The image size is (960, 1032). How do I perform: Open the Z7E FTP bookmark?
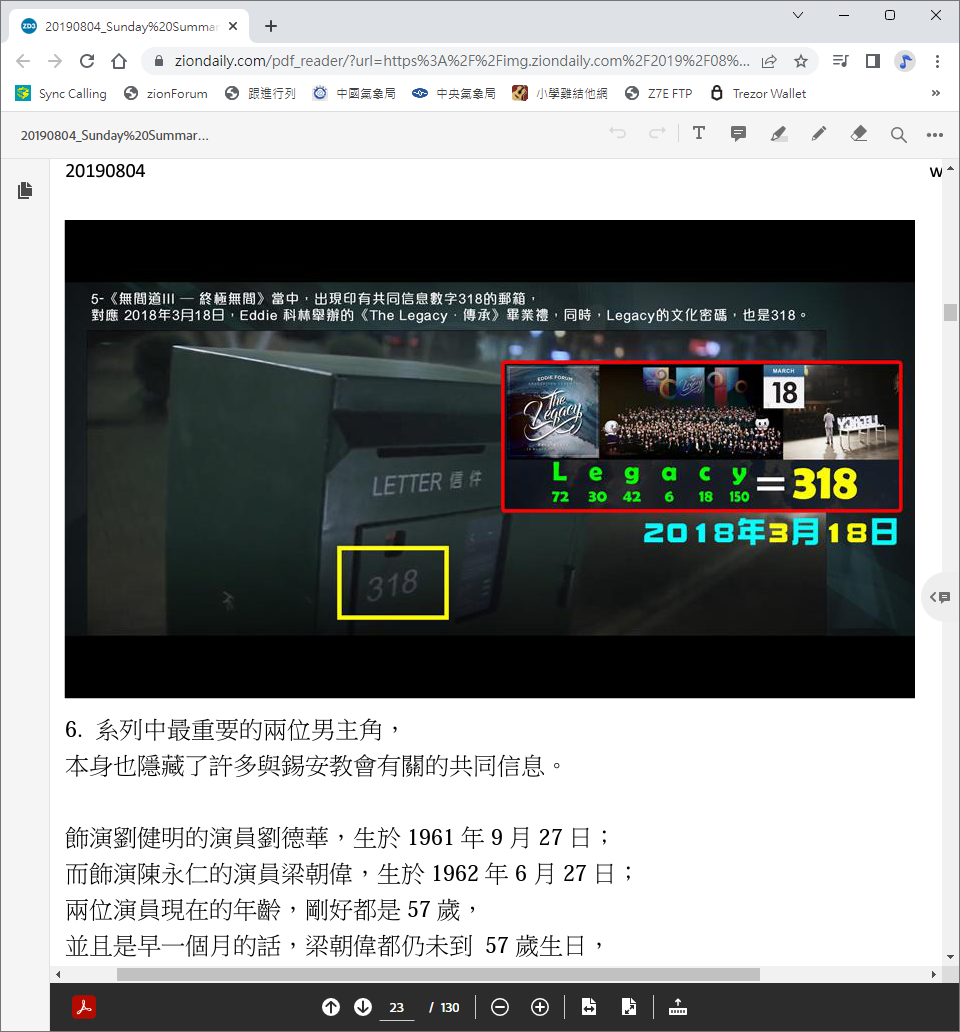pos(659,93)
